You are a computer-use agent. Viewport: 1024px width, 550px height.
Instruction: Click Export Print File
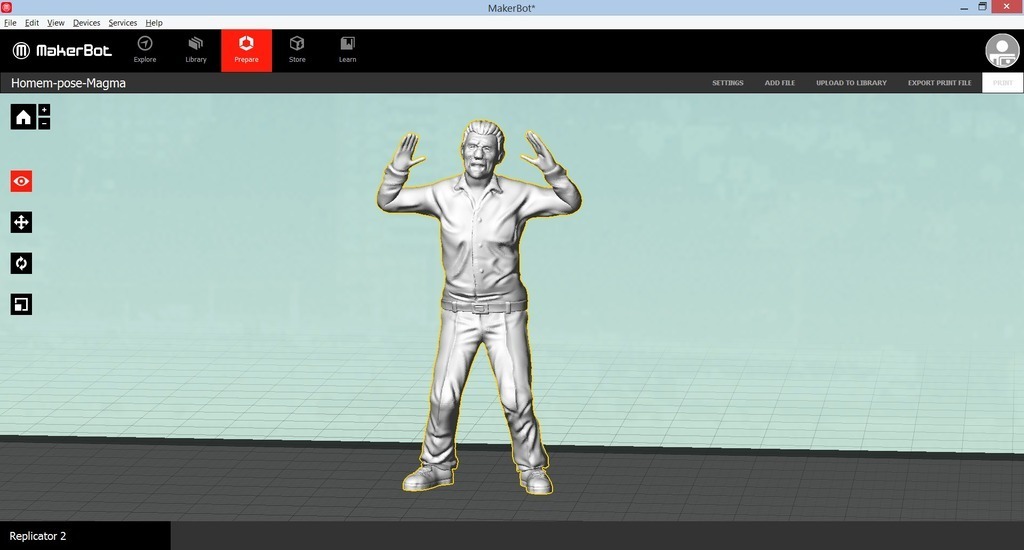[939, 83]
